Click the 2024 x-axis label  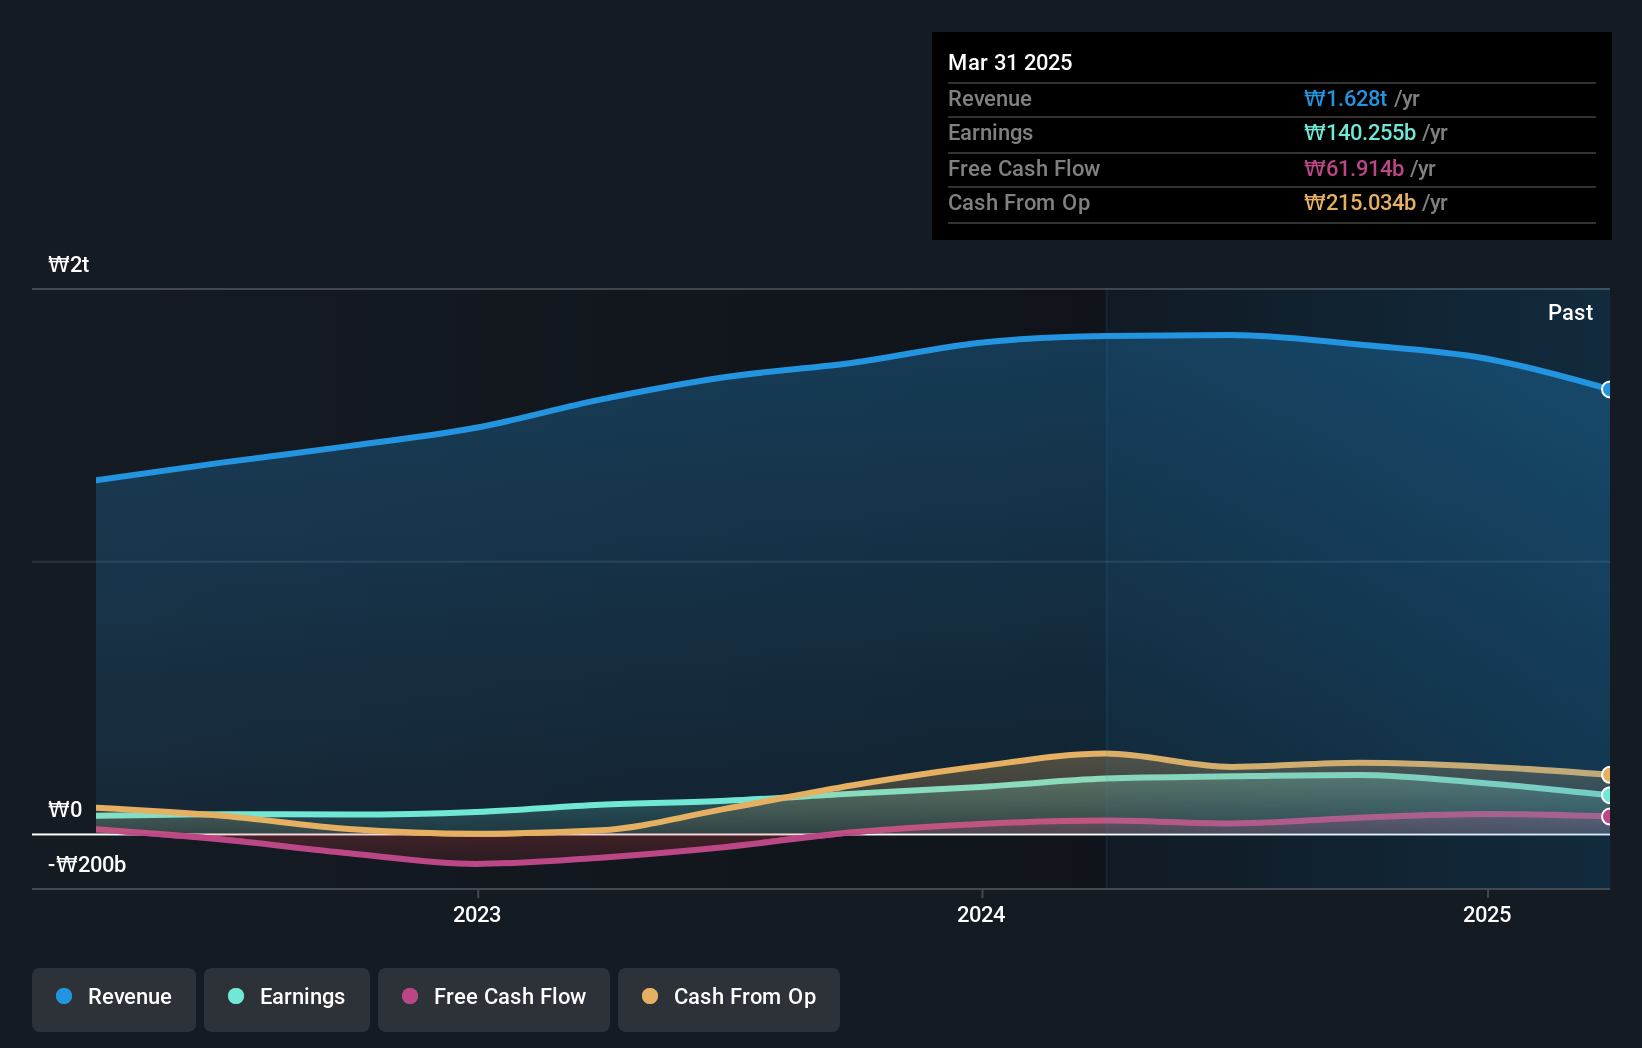981,914
